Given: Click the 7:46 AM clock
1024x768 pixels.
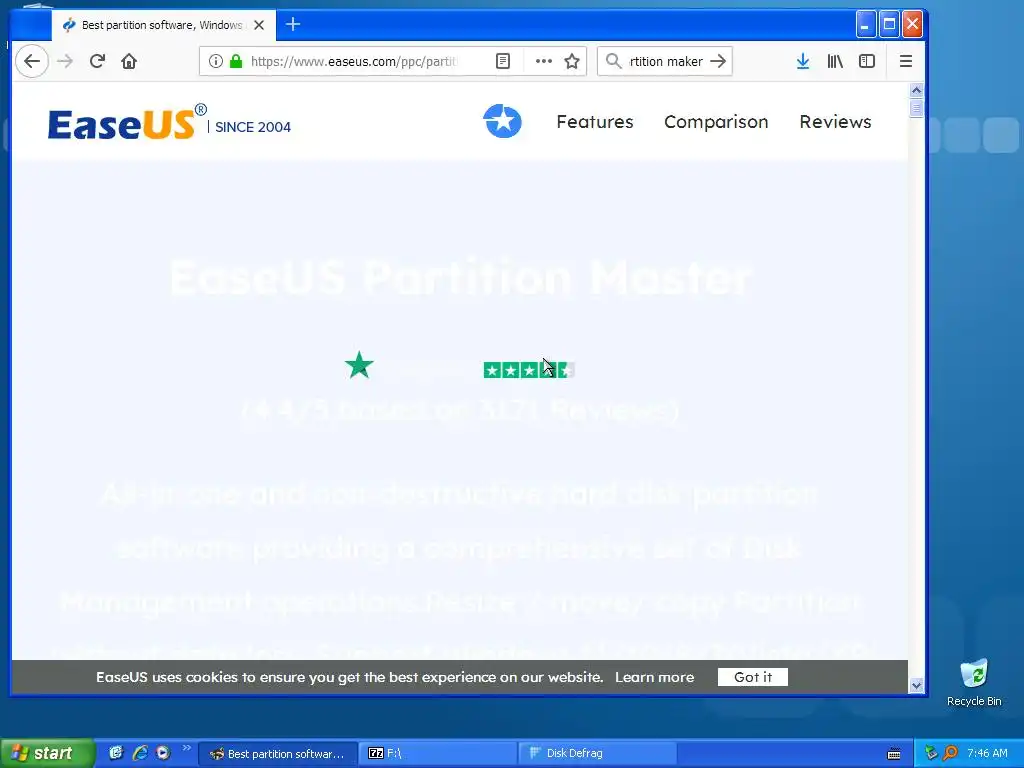Looking at the screenshot, I should [987, 753].
